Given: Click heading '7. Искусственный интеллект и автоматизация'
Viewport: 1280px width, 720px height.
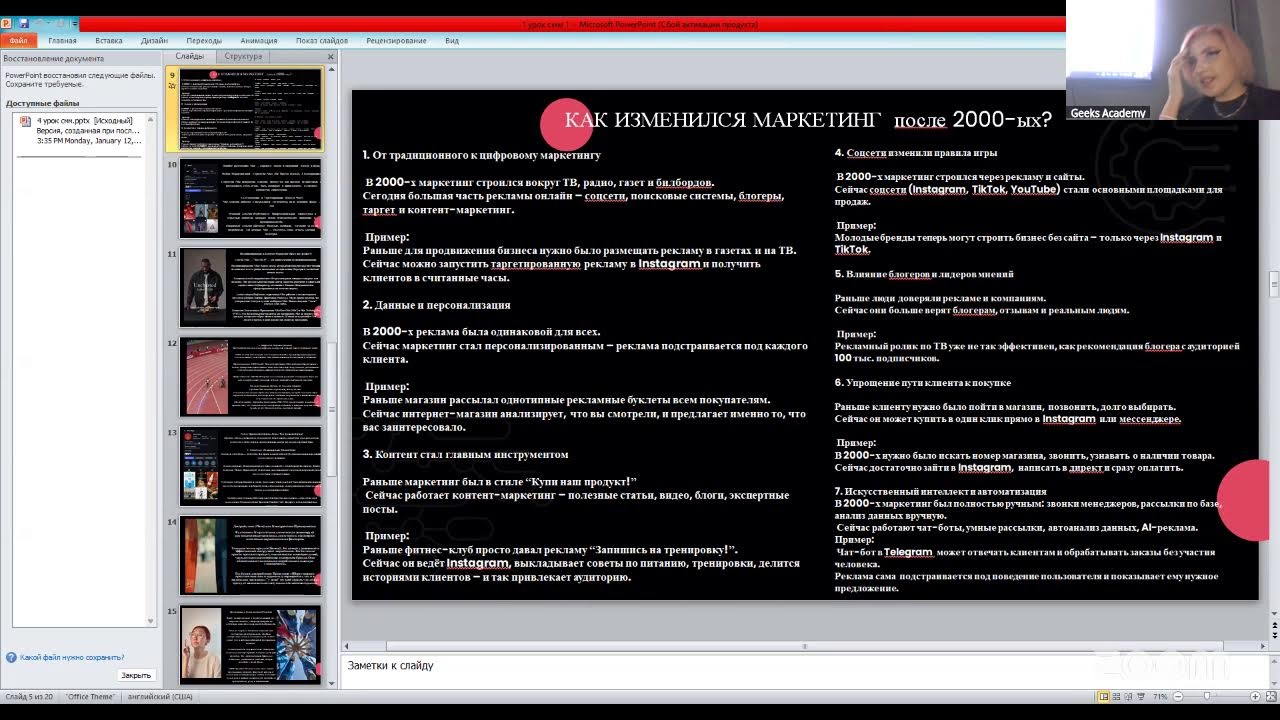Looking at the screenshot, I should click(x=940, y=491).
